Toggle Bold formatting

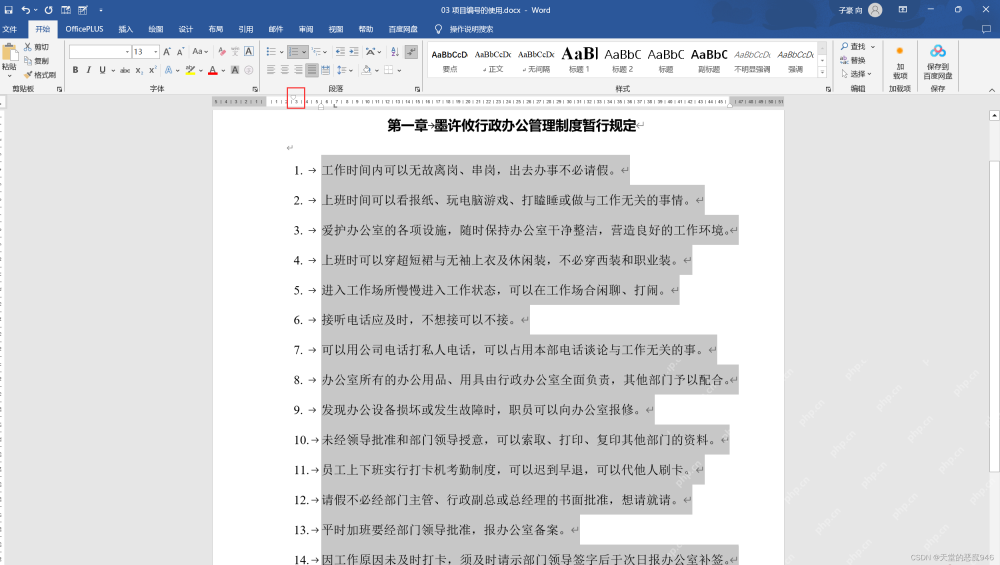[75, 70]
